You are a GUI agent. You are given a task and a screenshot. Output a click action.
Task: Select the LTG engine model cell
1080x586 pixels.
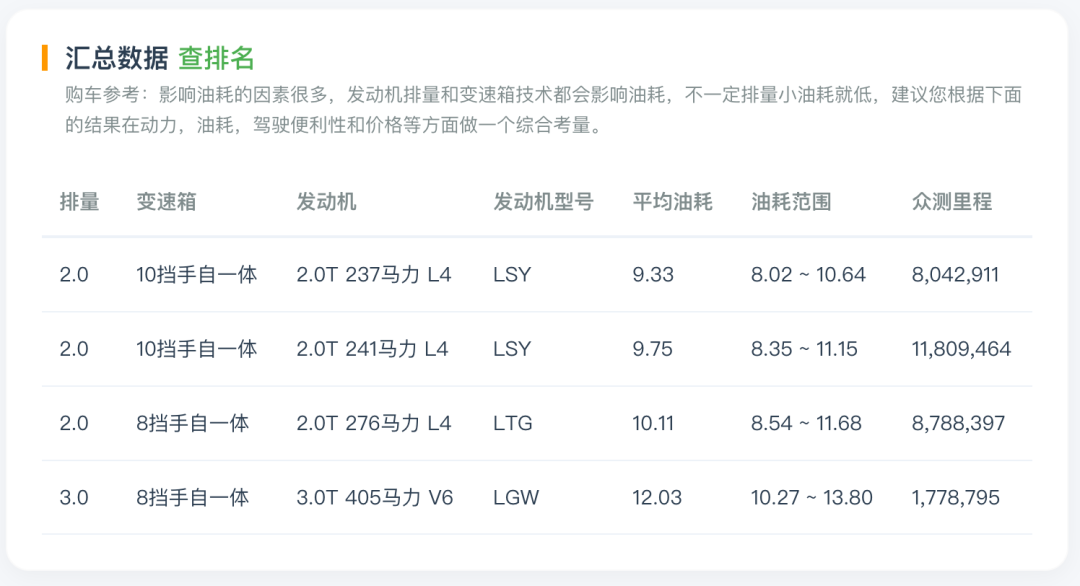[512, 423]
